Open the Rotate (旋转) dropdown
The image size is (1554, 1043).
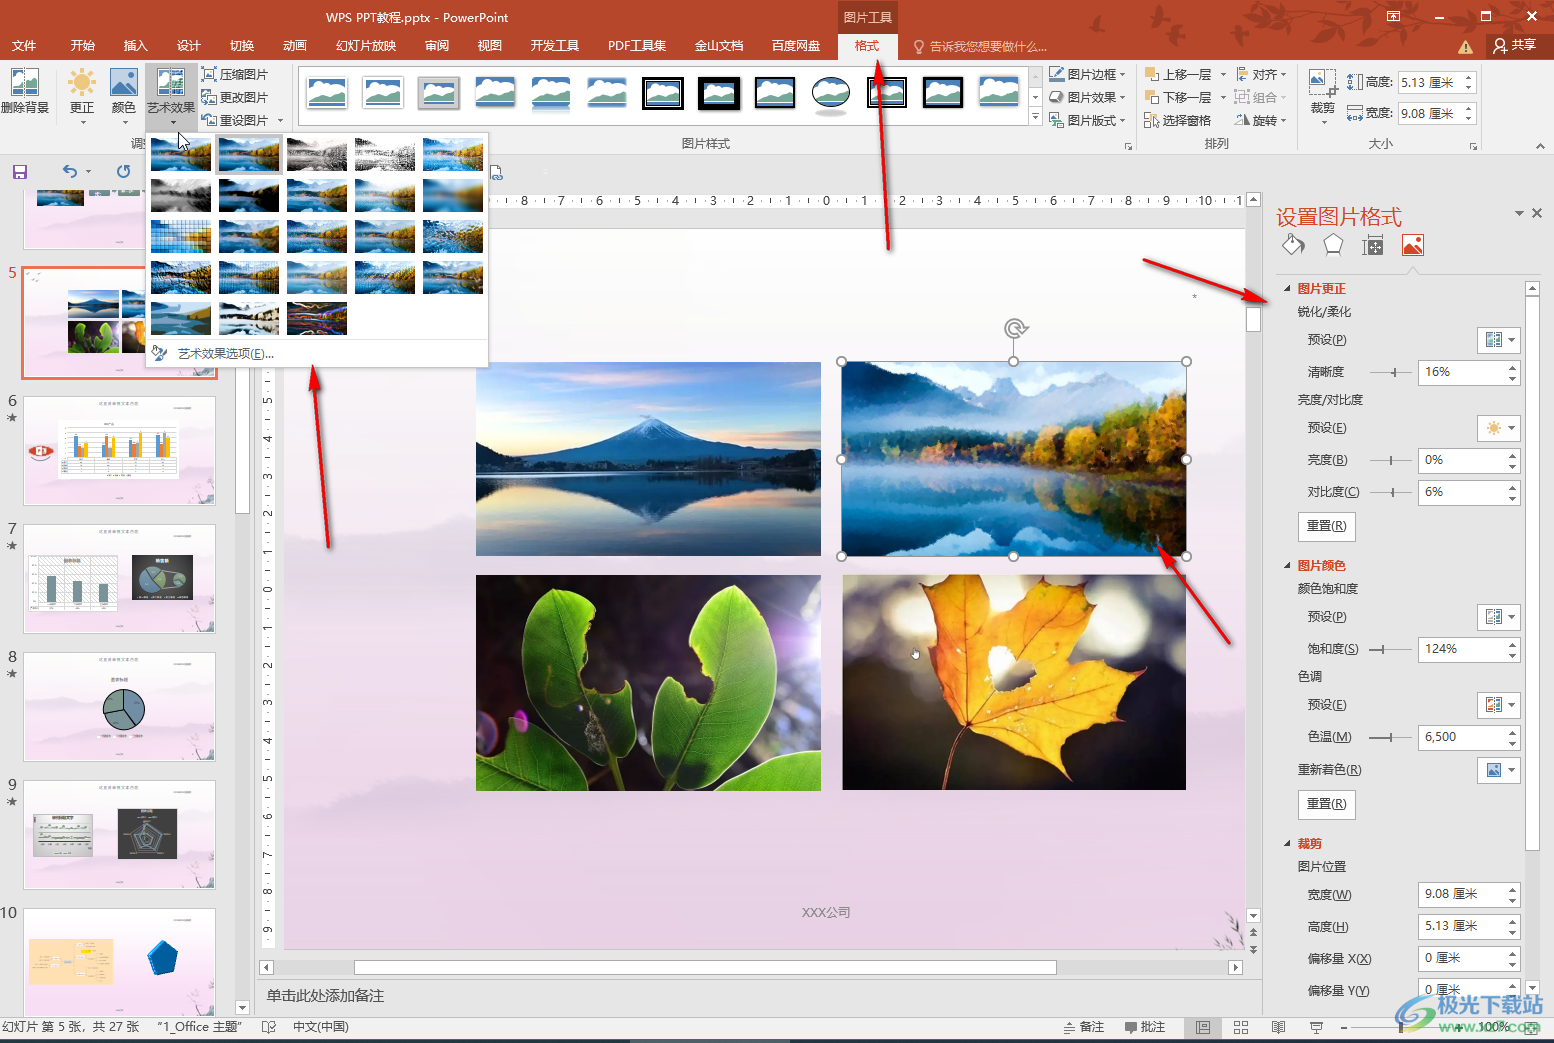click(1261, 120)
